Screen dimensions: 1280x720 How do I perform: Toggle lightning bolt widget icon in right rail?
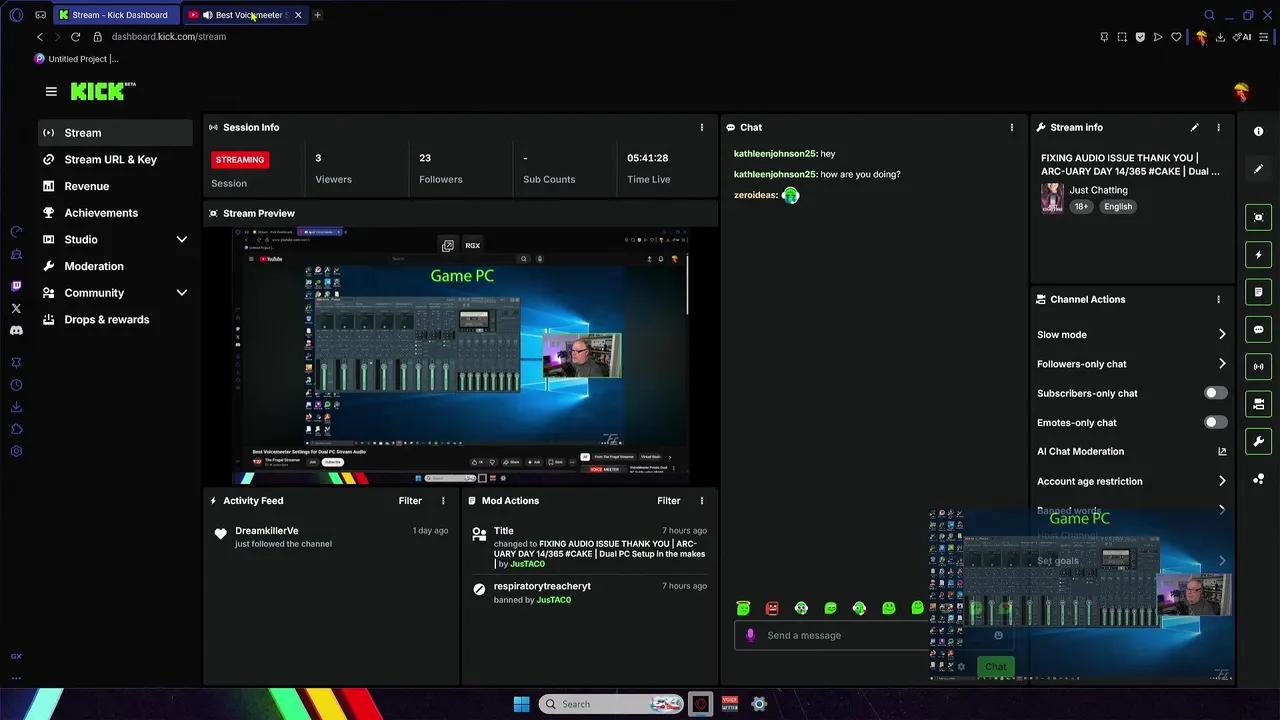pyautogui.click(x=1258, y=255)
